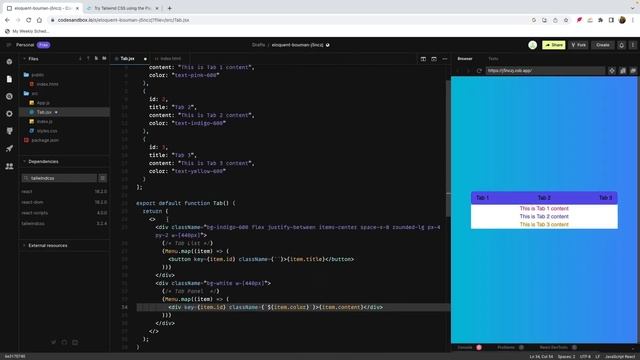The image size is (640, 360).
Task: Click the Create button
Action: tap(602, 45)
